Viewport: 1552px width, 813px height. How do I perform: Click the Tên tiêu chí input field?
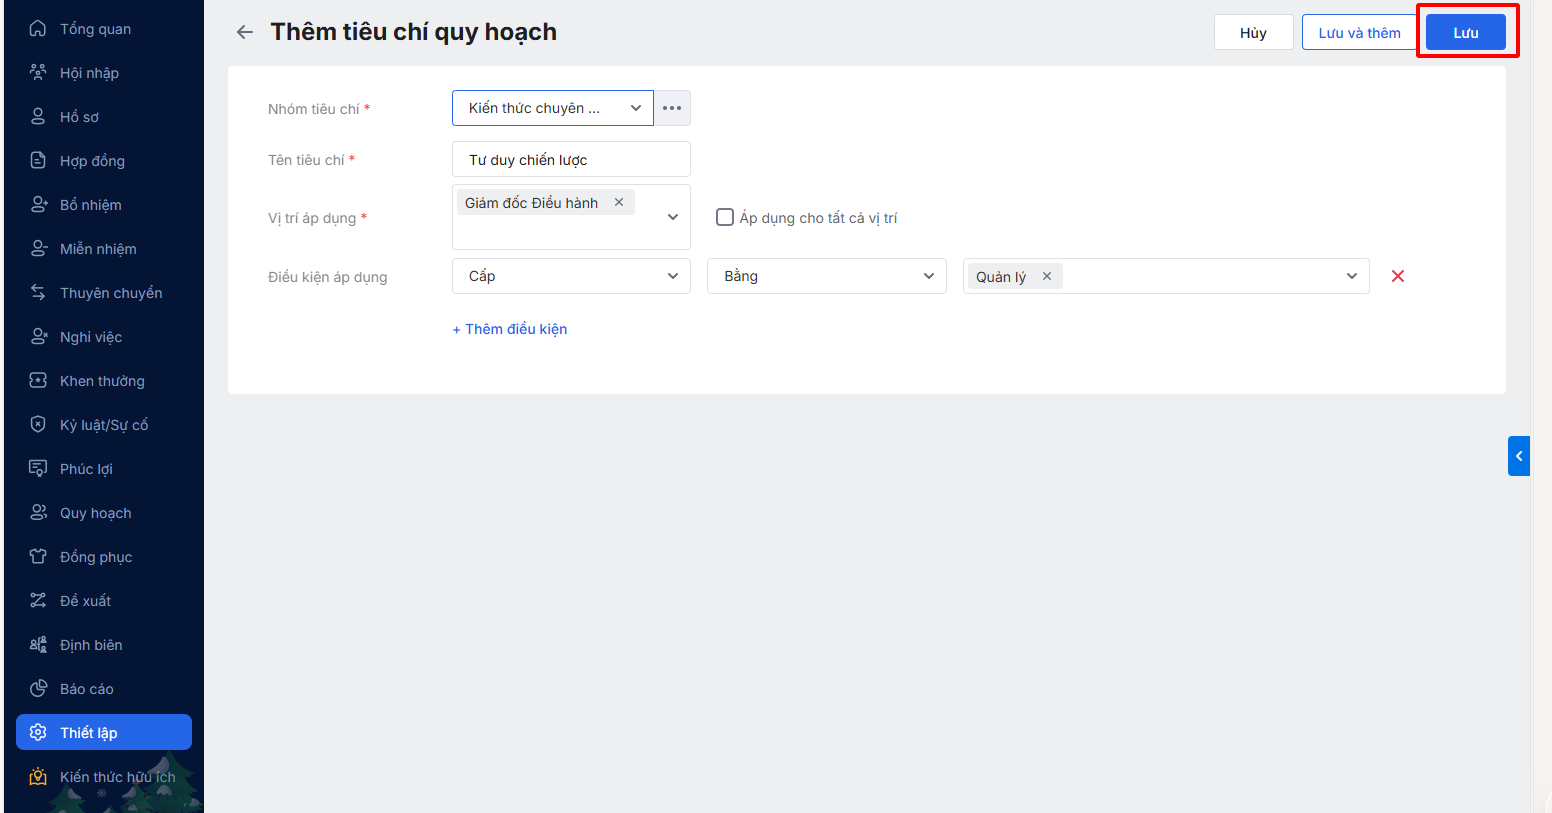tap(571, 160)
